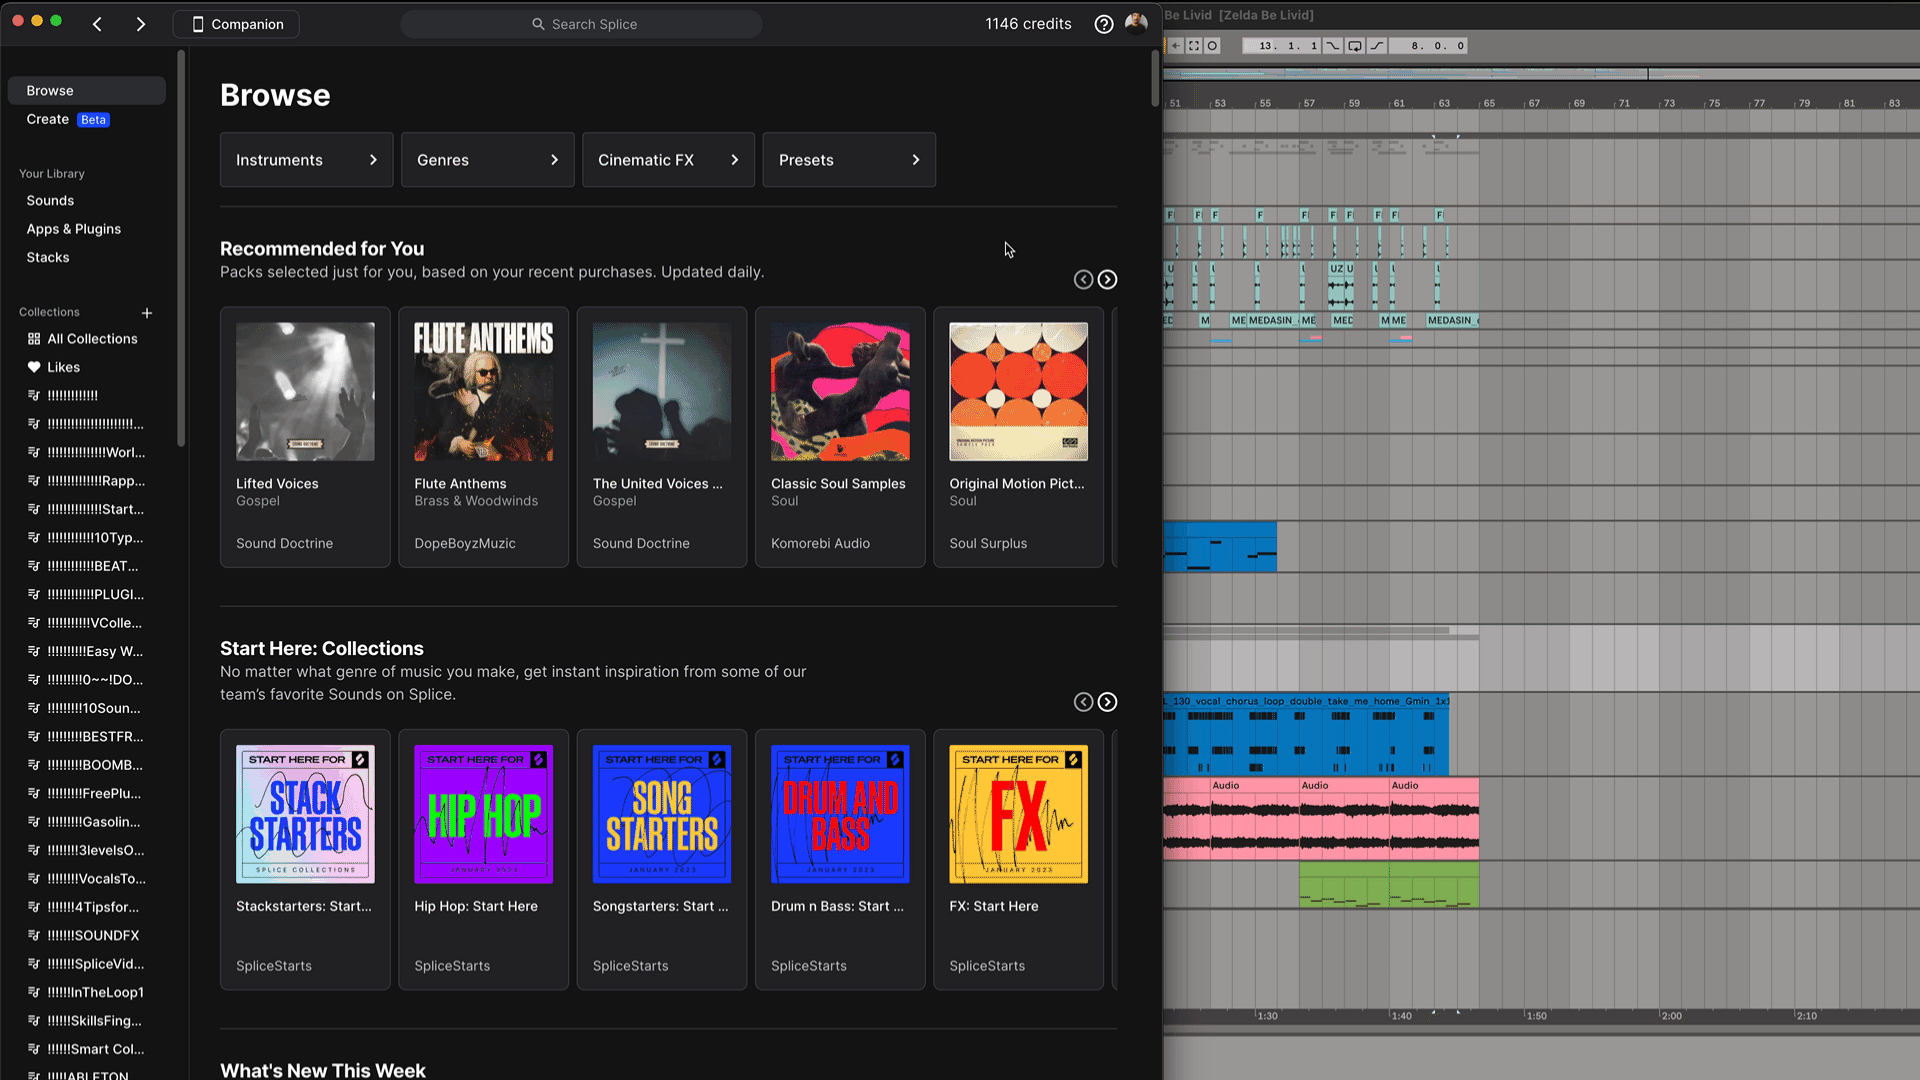
Task: Open the Likes collection
Action: tap(54, 367)
